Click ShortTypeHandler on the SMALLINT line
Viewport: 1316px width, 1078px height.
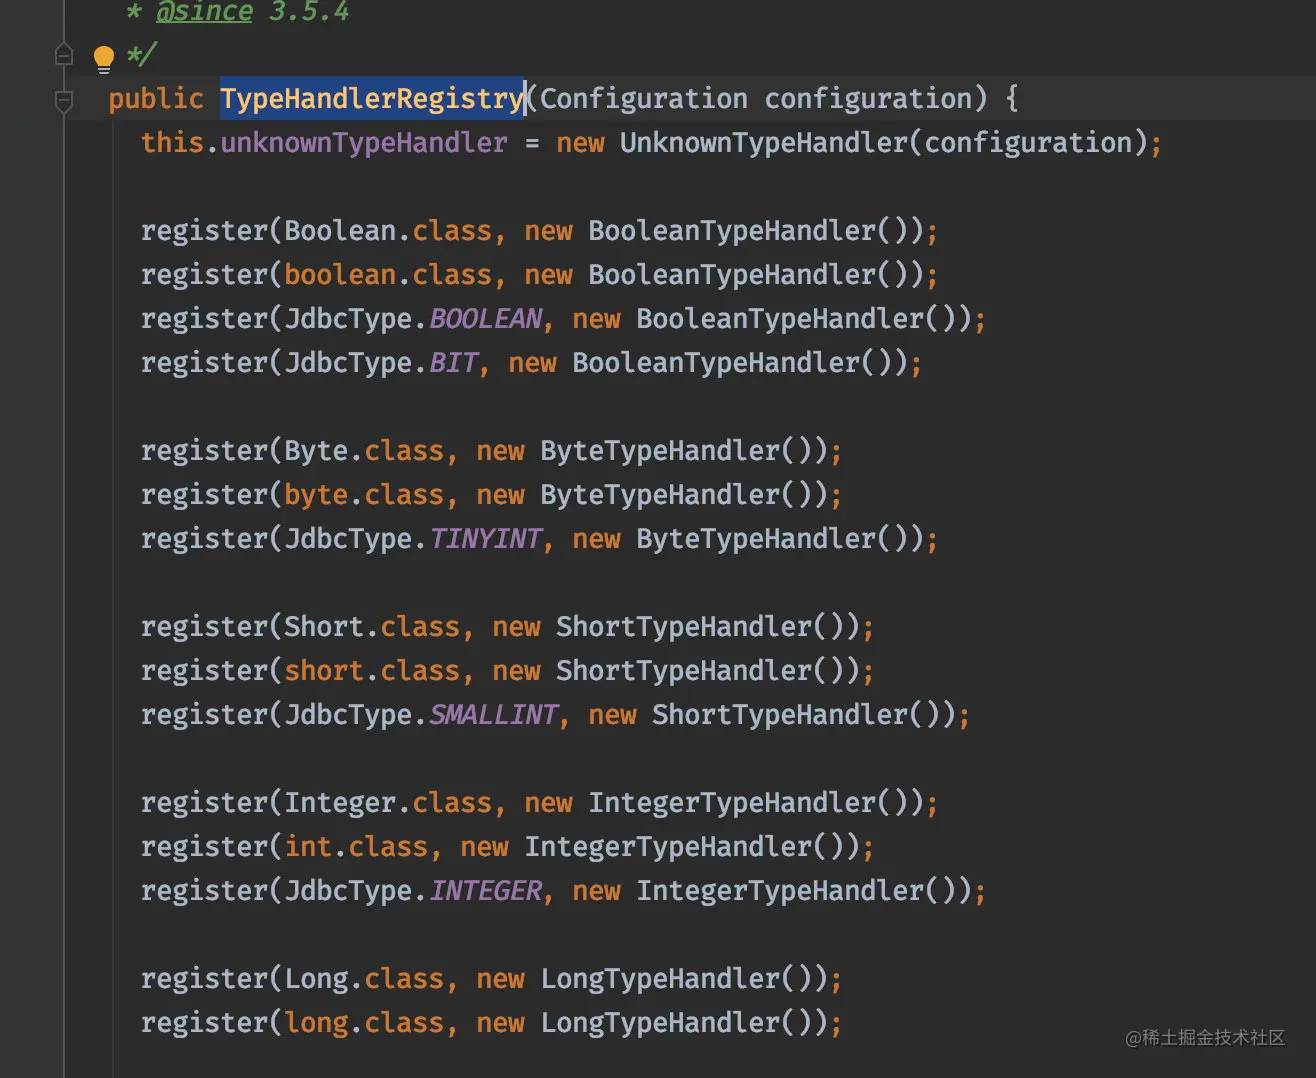click(x=780, y=715)
